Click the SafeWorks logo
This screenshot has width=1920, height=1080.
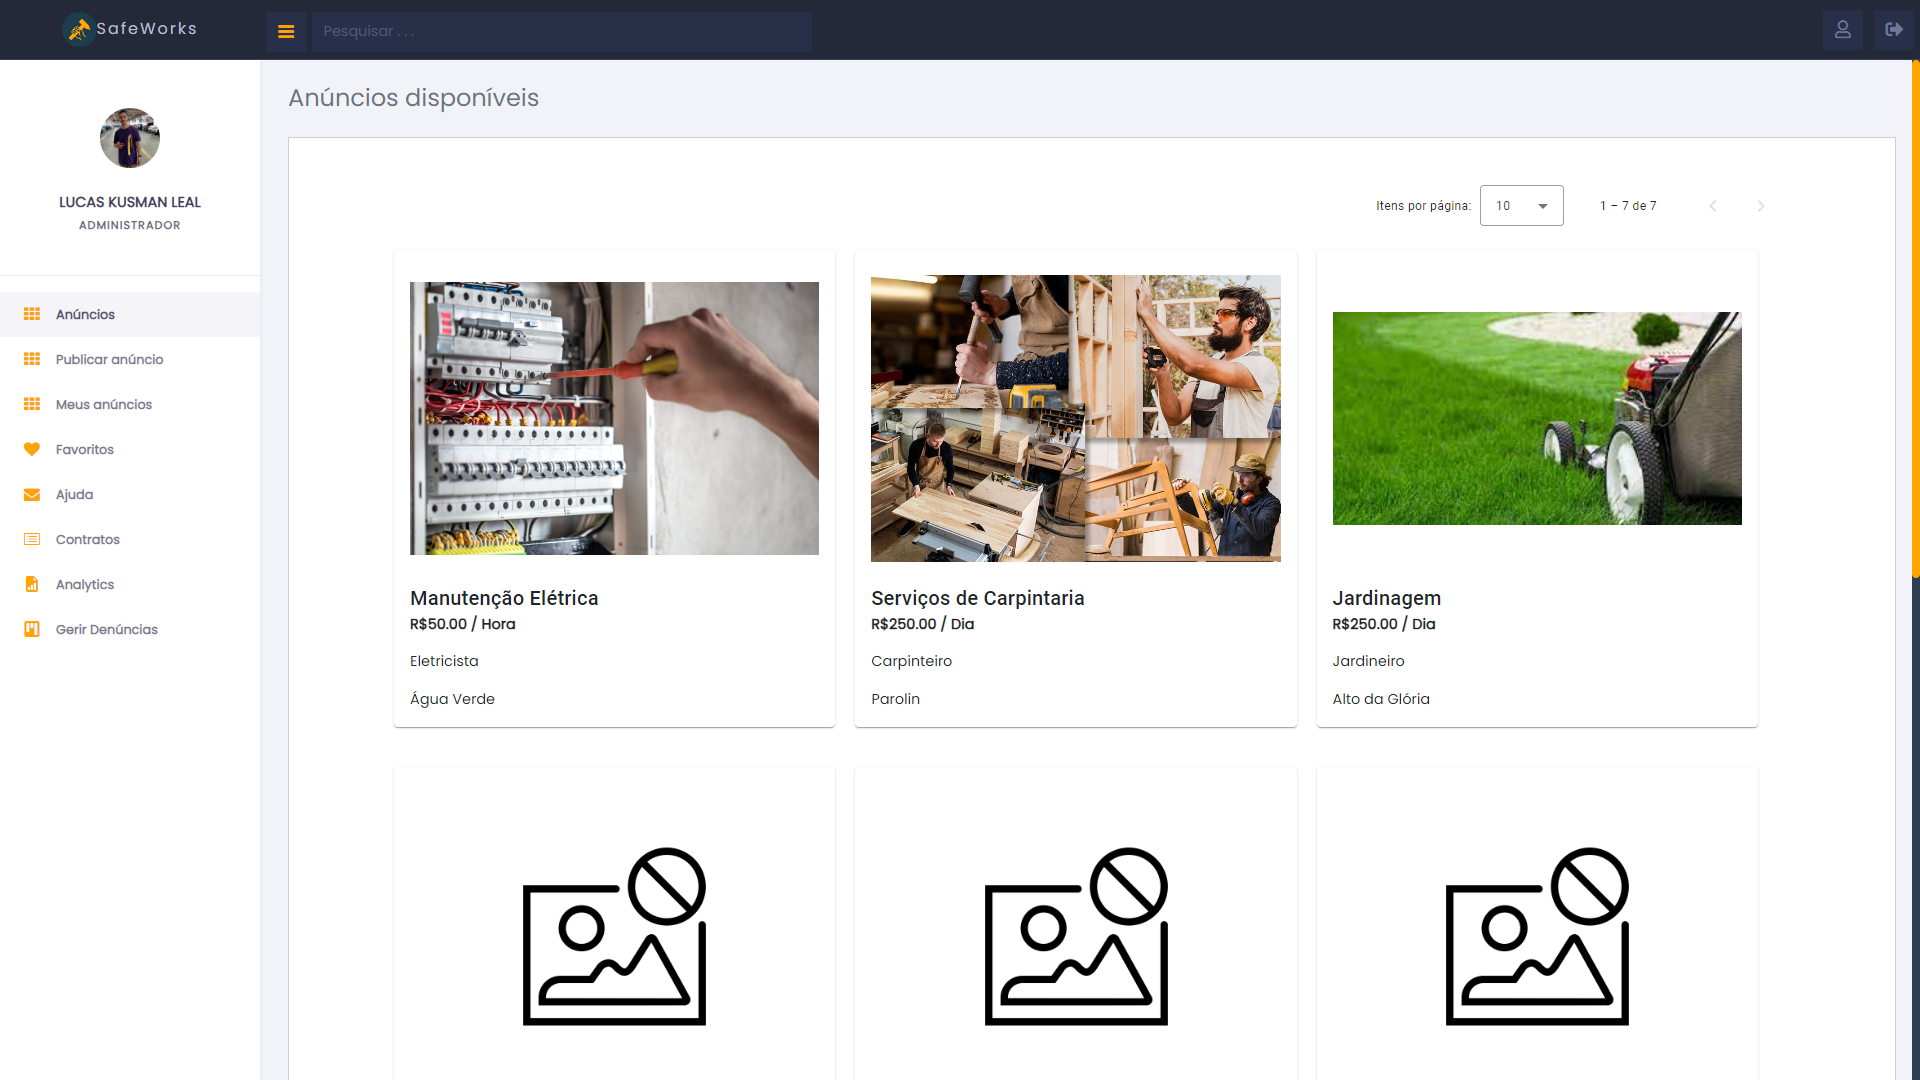point(130,29)
